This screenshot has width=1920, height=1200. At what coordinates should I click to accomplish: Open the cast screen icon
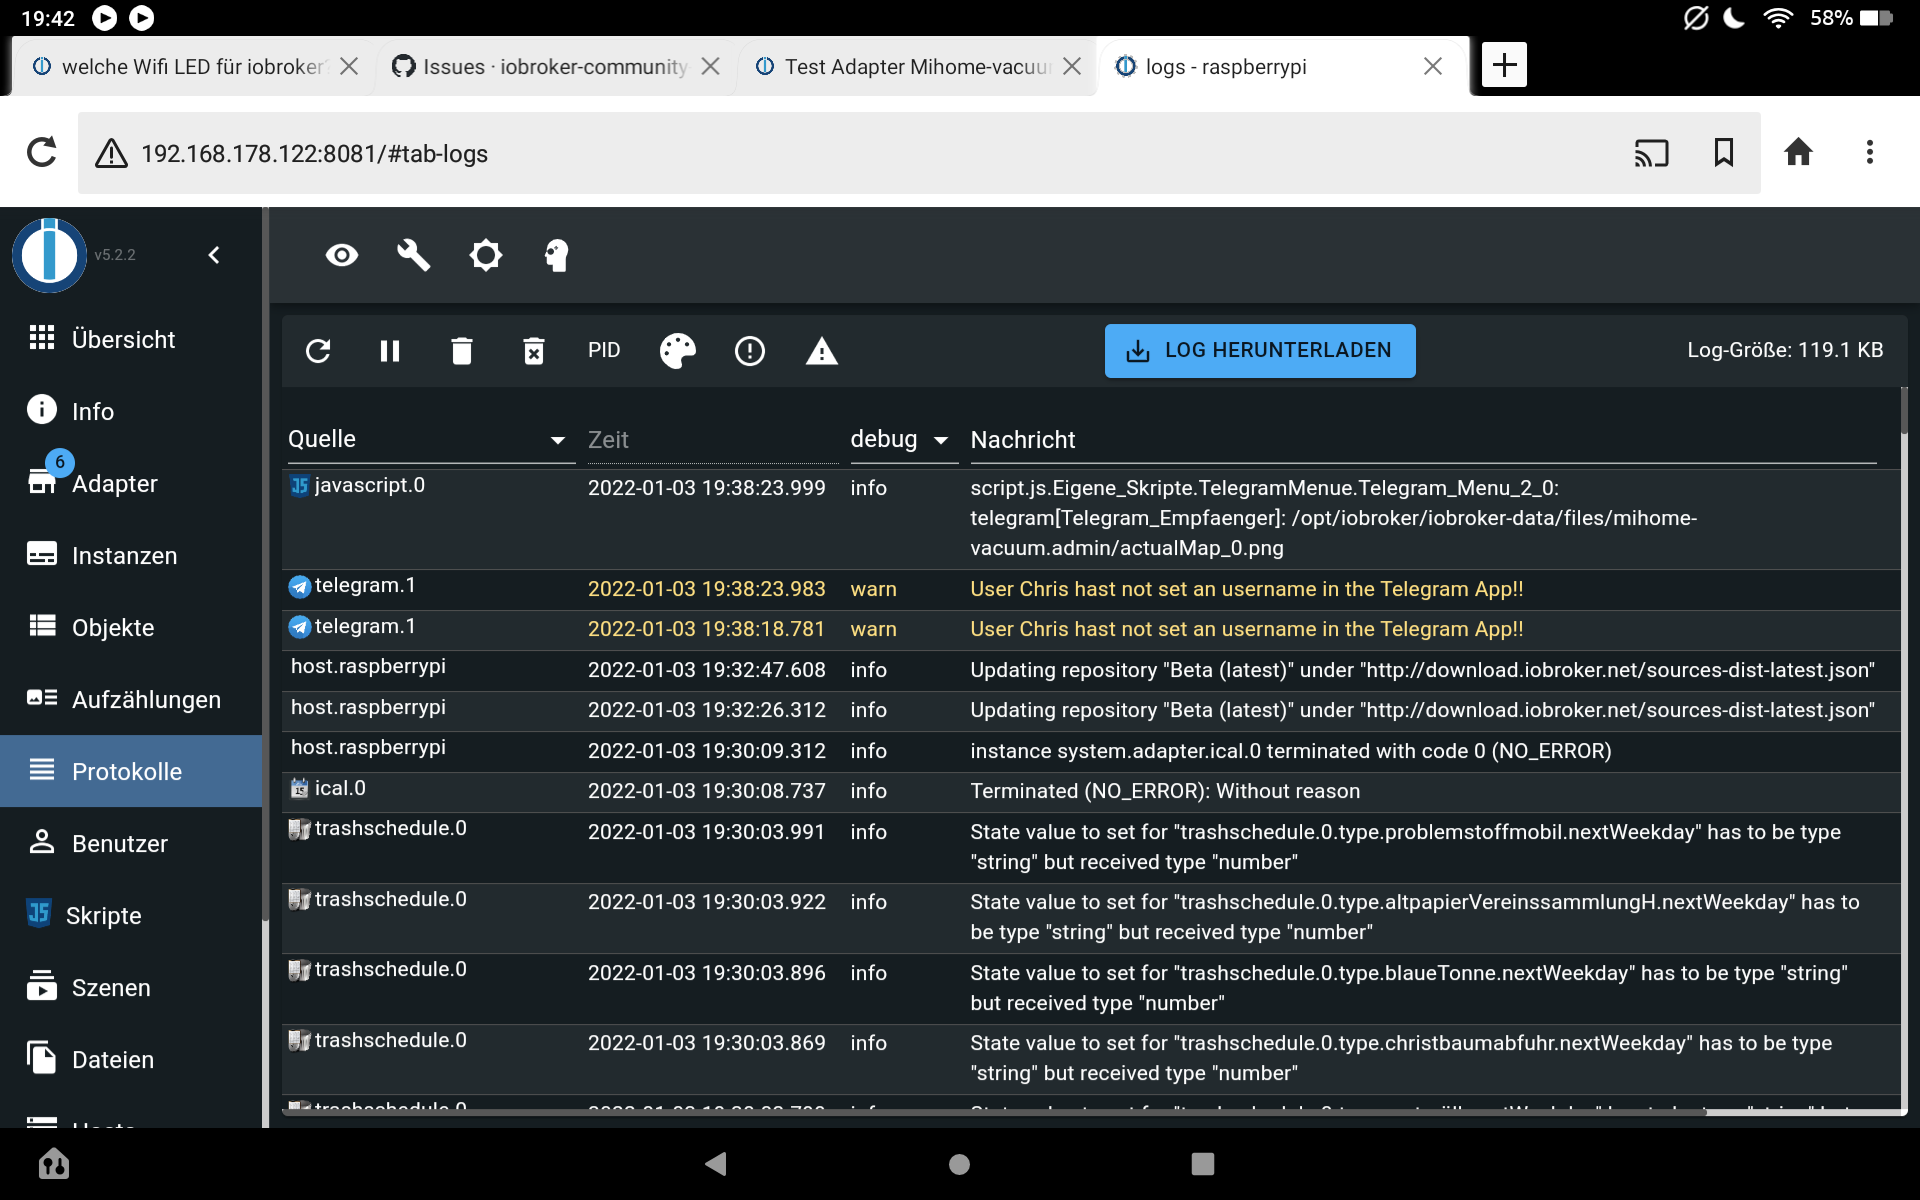point(1651,153)
